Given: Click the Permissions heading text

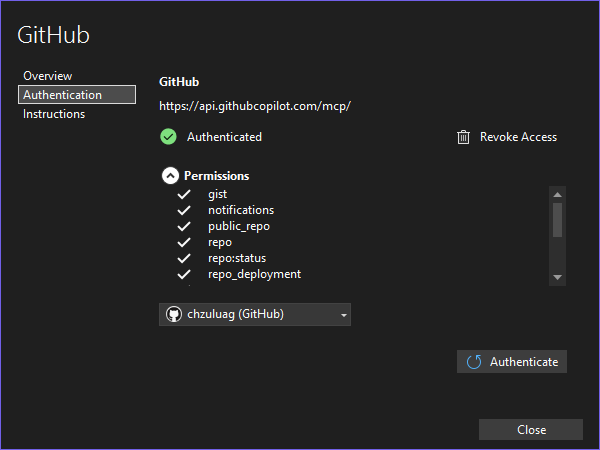Looking at the screenshot, I should point(217,176).
